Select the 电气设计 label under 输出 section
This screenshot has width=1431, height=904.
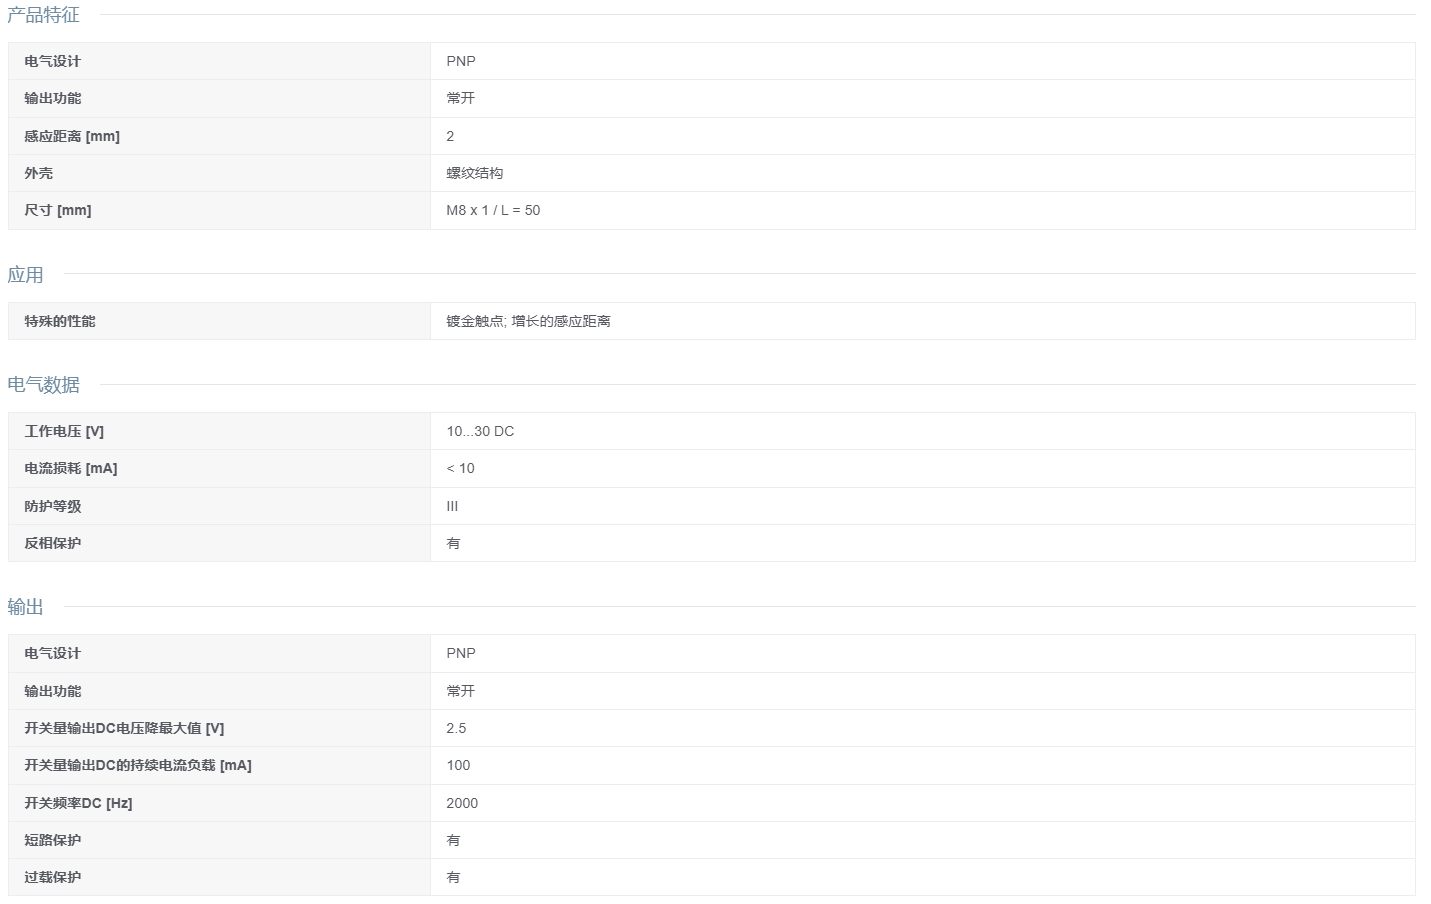click(52, 653)
